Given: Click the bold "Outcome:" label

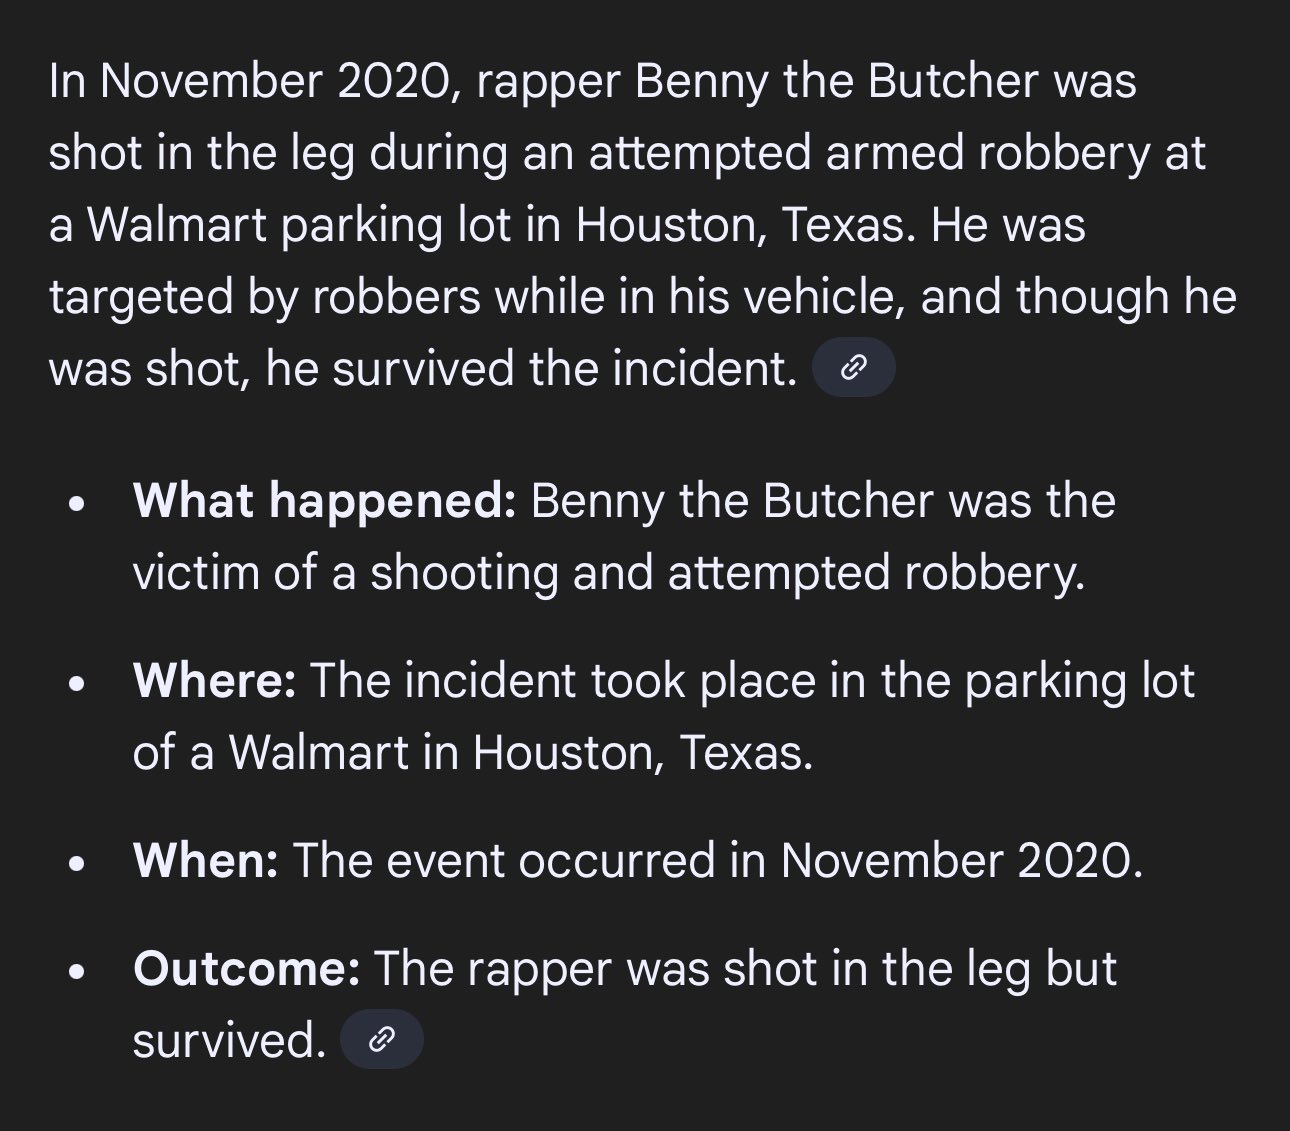Looking at the screenshot, I should 246,968.
